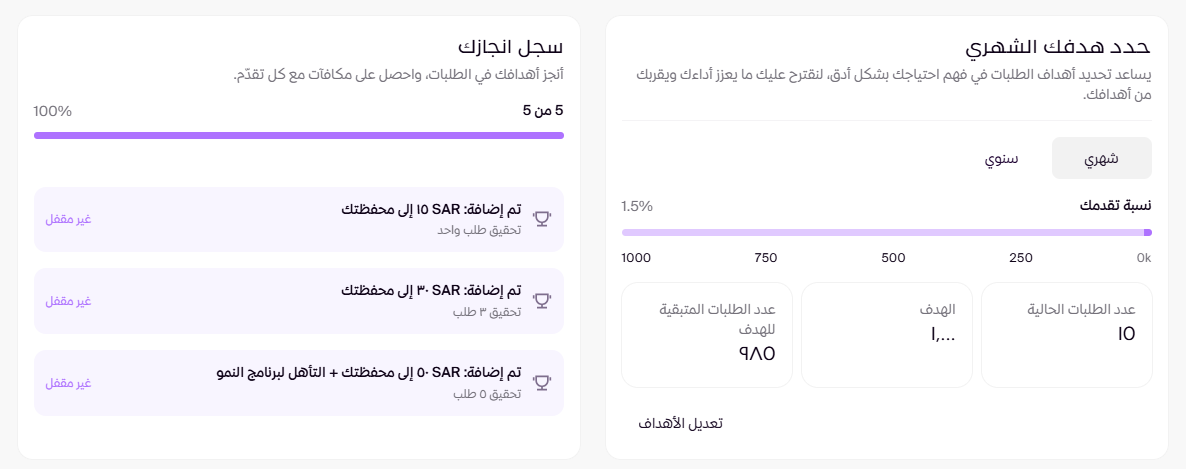The height and width of the screenshot is (469, 1186).
Task: Click the 500 mark on progress scale
Action: point(893,258)
